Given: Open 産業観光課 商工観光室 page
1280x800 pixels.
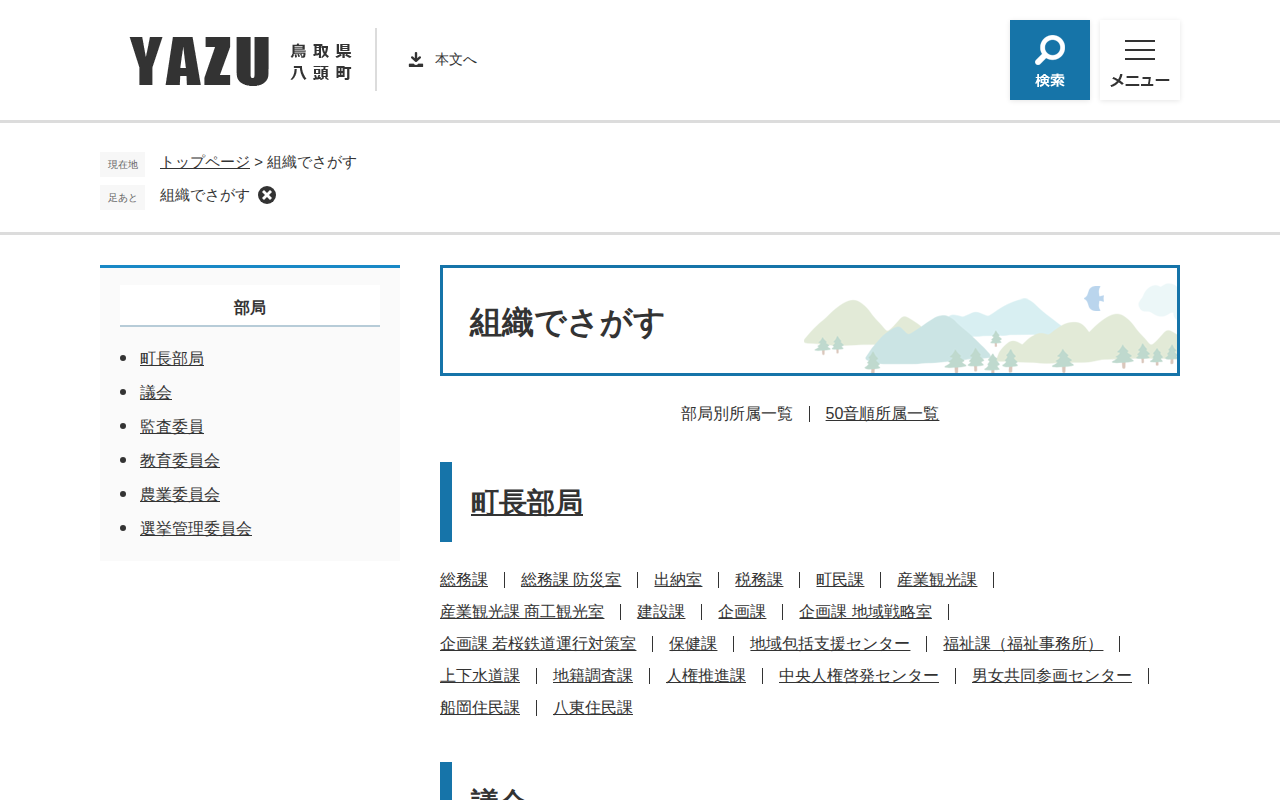Looking at the screenshot, I should pyautogui.click(x=522, y=611).
